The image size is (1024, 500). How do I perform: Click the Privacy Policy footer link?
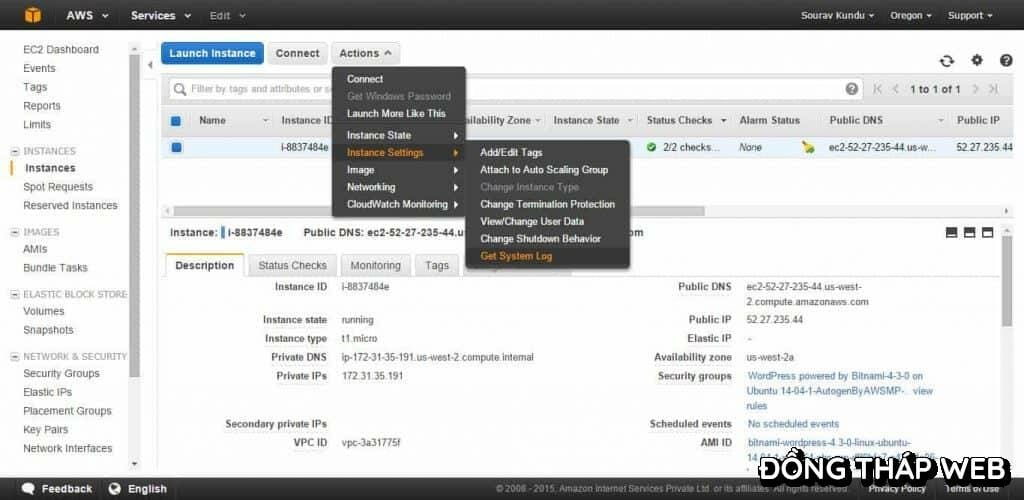point(897,488)
